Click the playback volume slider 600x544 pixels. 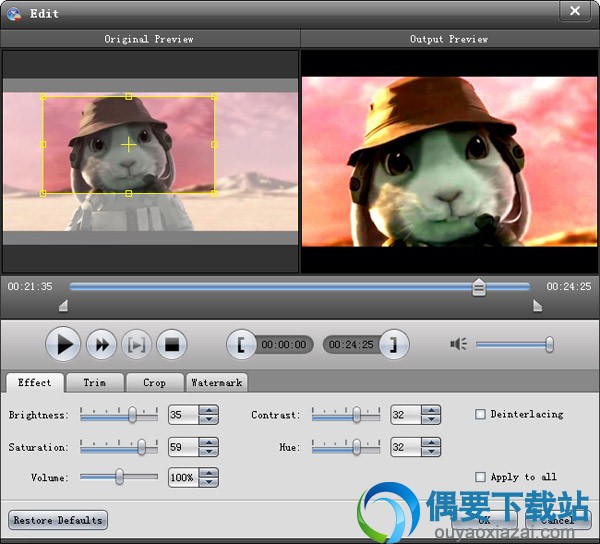click(514, 345)
